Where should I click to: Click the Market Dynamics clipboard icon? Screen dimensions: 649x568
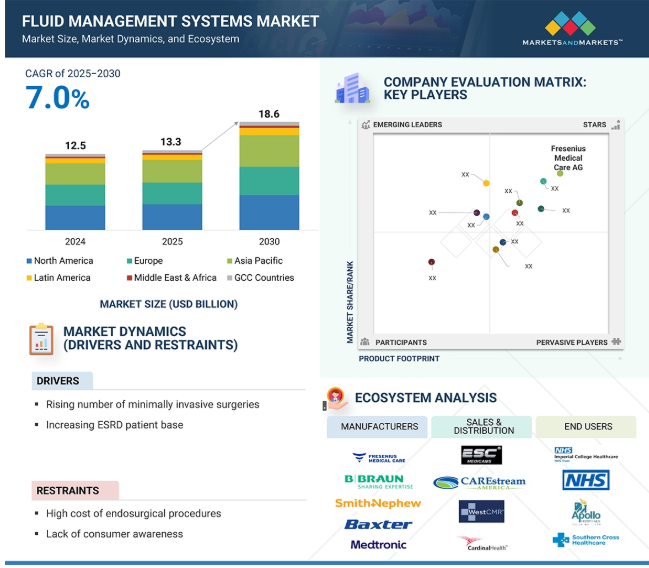pyautogui.click(x=41, y=339)
